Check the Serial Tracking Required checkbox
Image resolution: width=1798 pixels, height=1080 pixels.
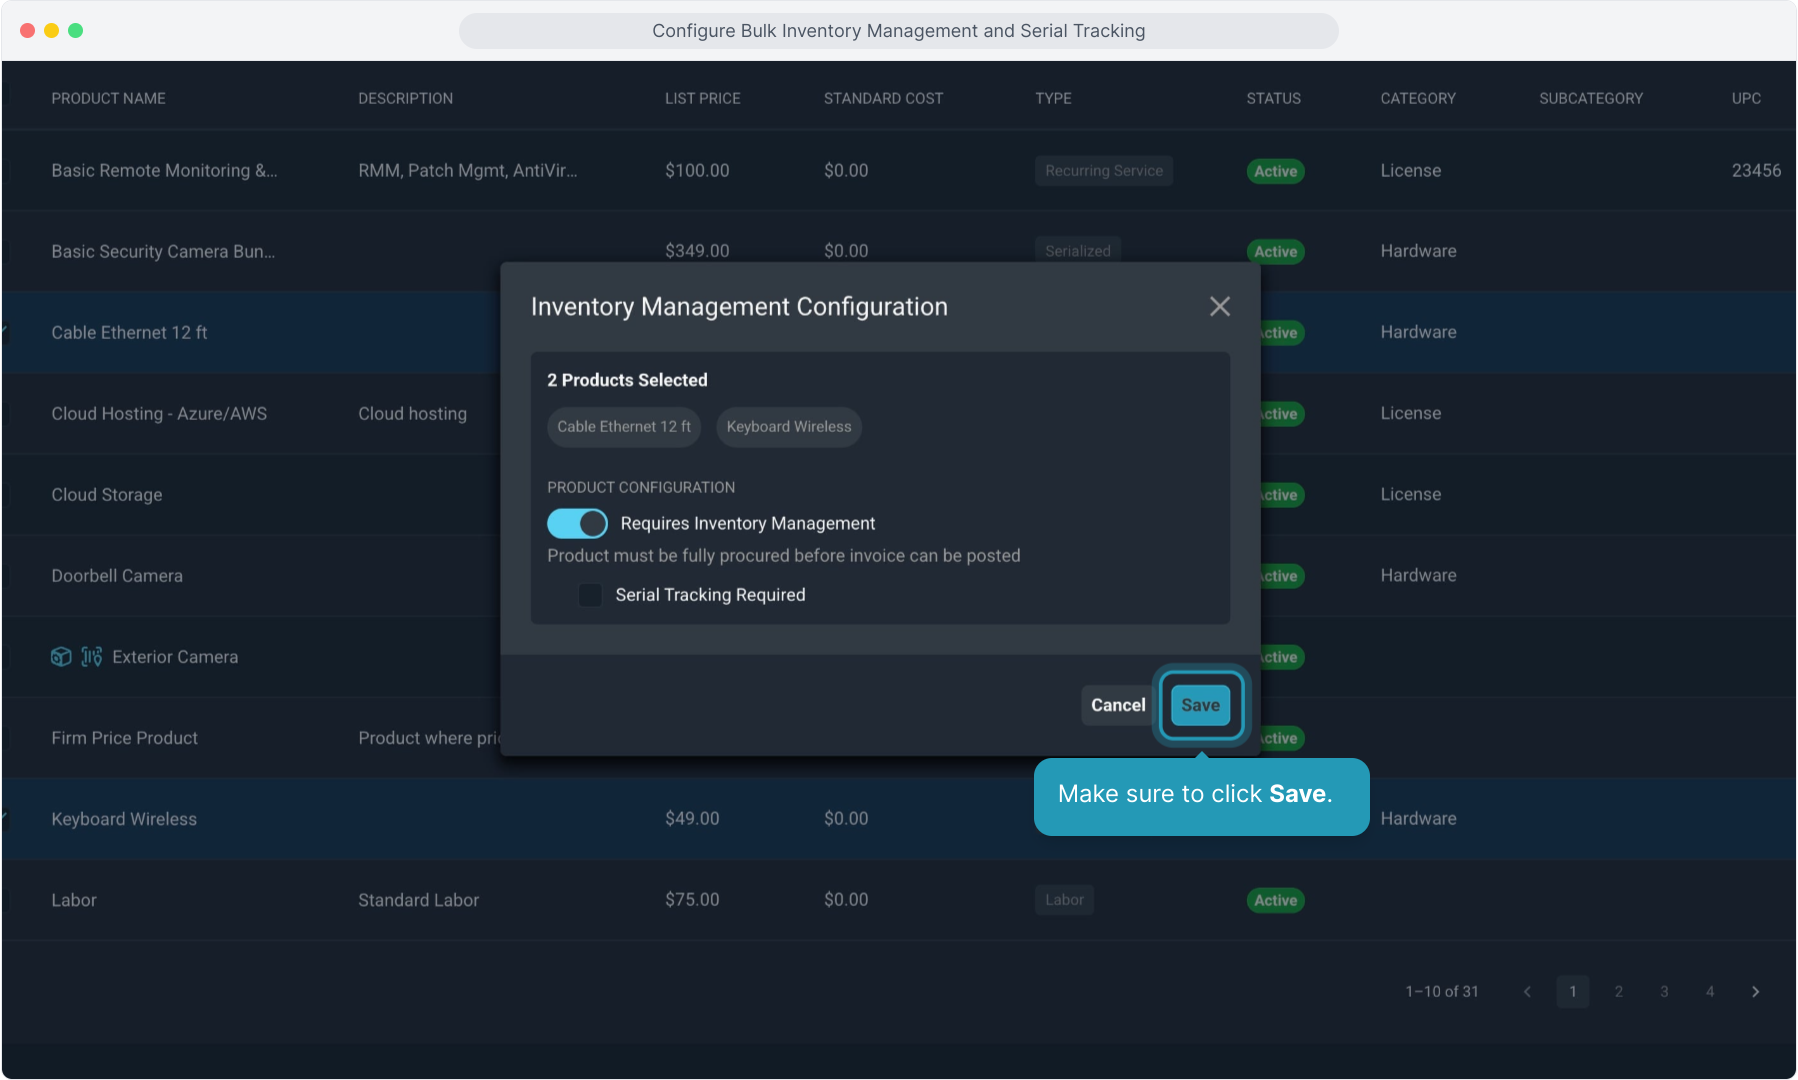point(590,596)
